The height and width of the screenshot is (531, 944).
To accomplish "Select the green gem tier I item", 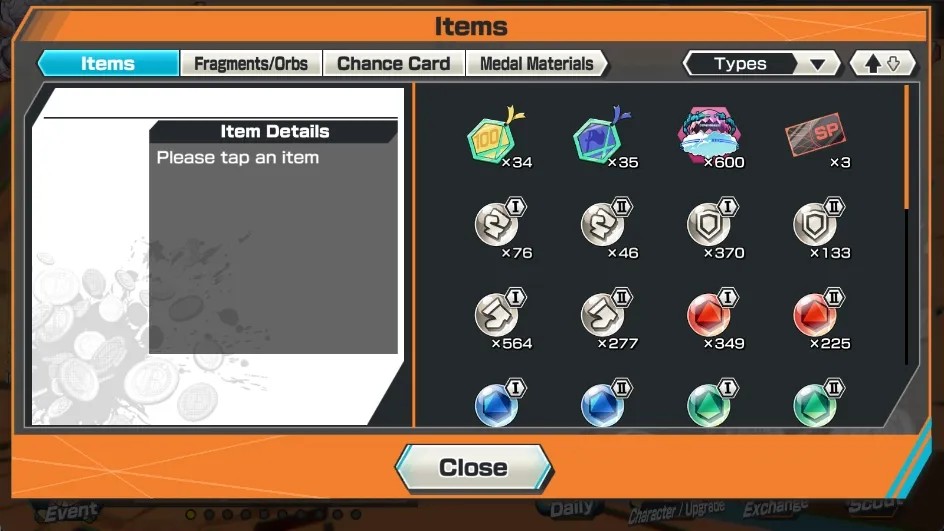I will (712, 403).
